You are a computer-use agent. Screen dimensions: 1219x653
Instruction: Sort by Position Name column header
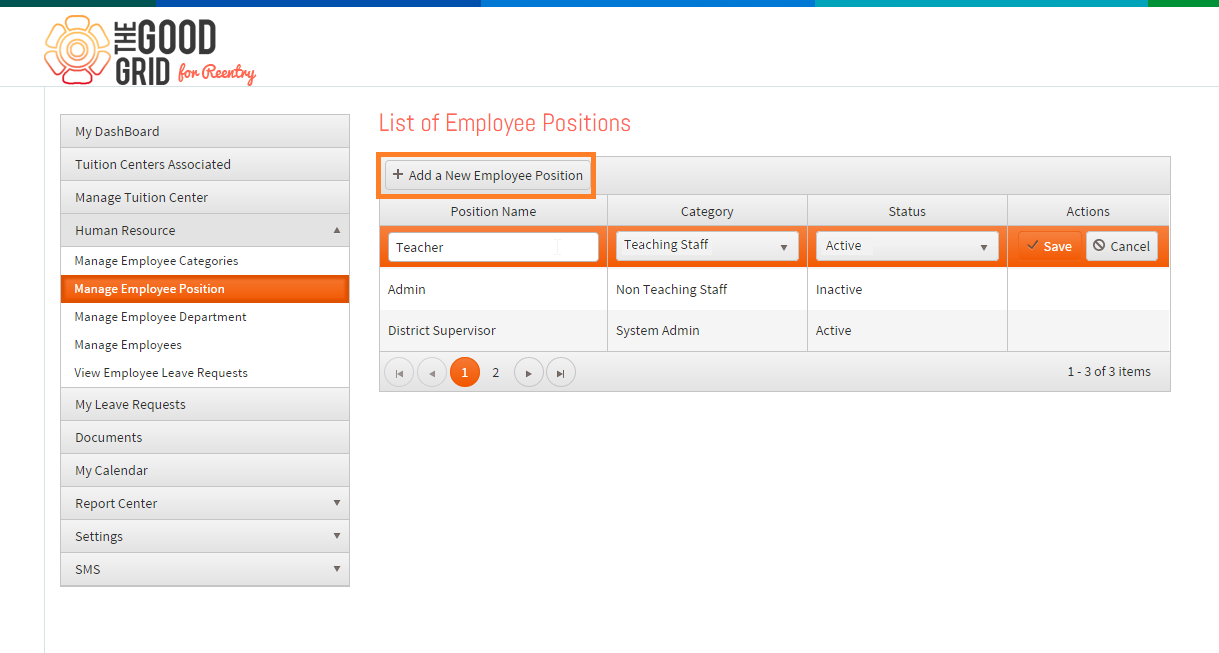[493, 211]
